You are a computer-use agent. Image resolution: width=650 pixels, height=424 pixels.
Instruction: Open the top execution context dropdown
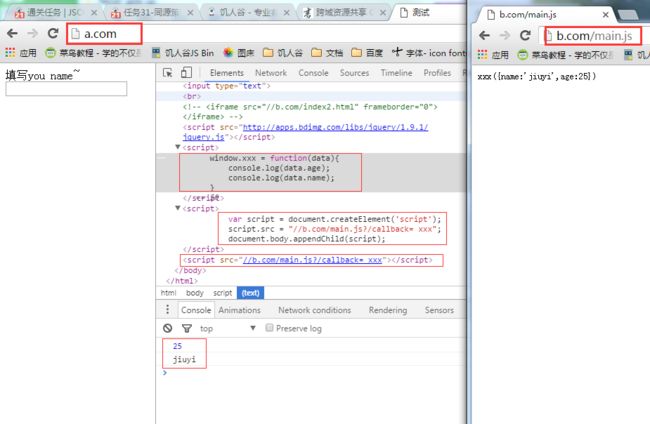(x=228, y=328)
